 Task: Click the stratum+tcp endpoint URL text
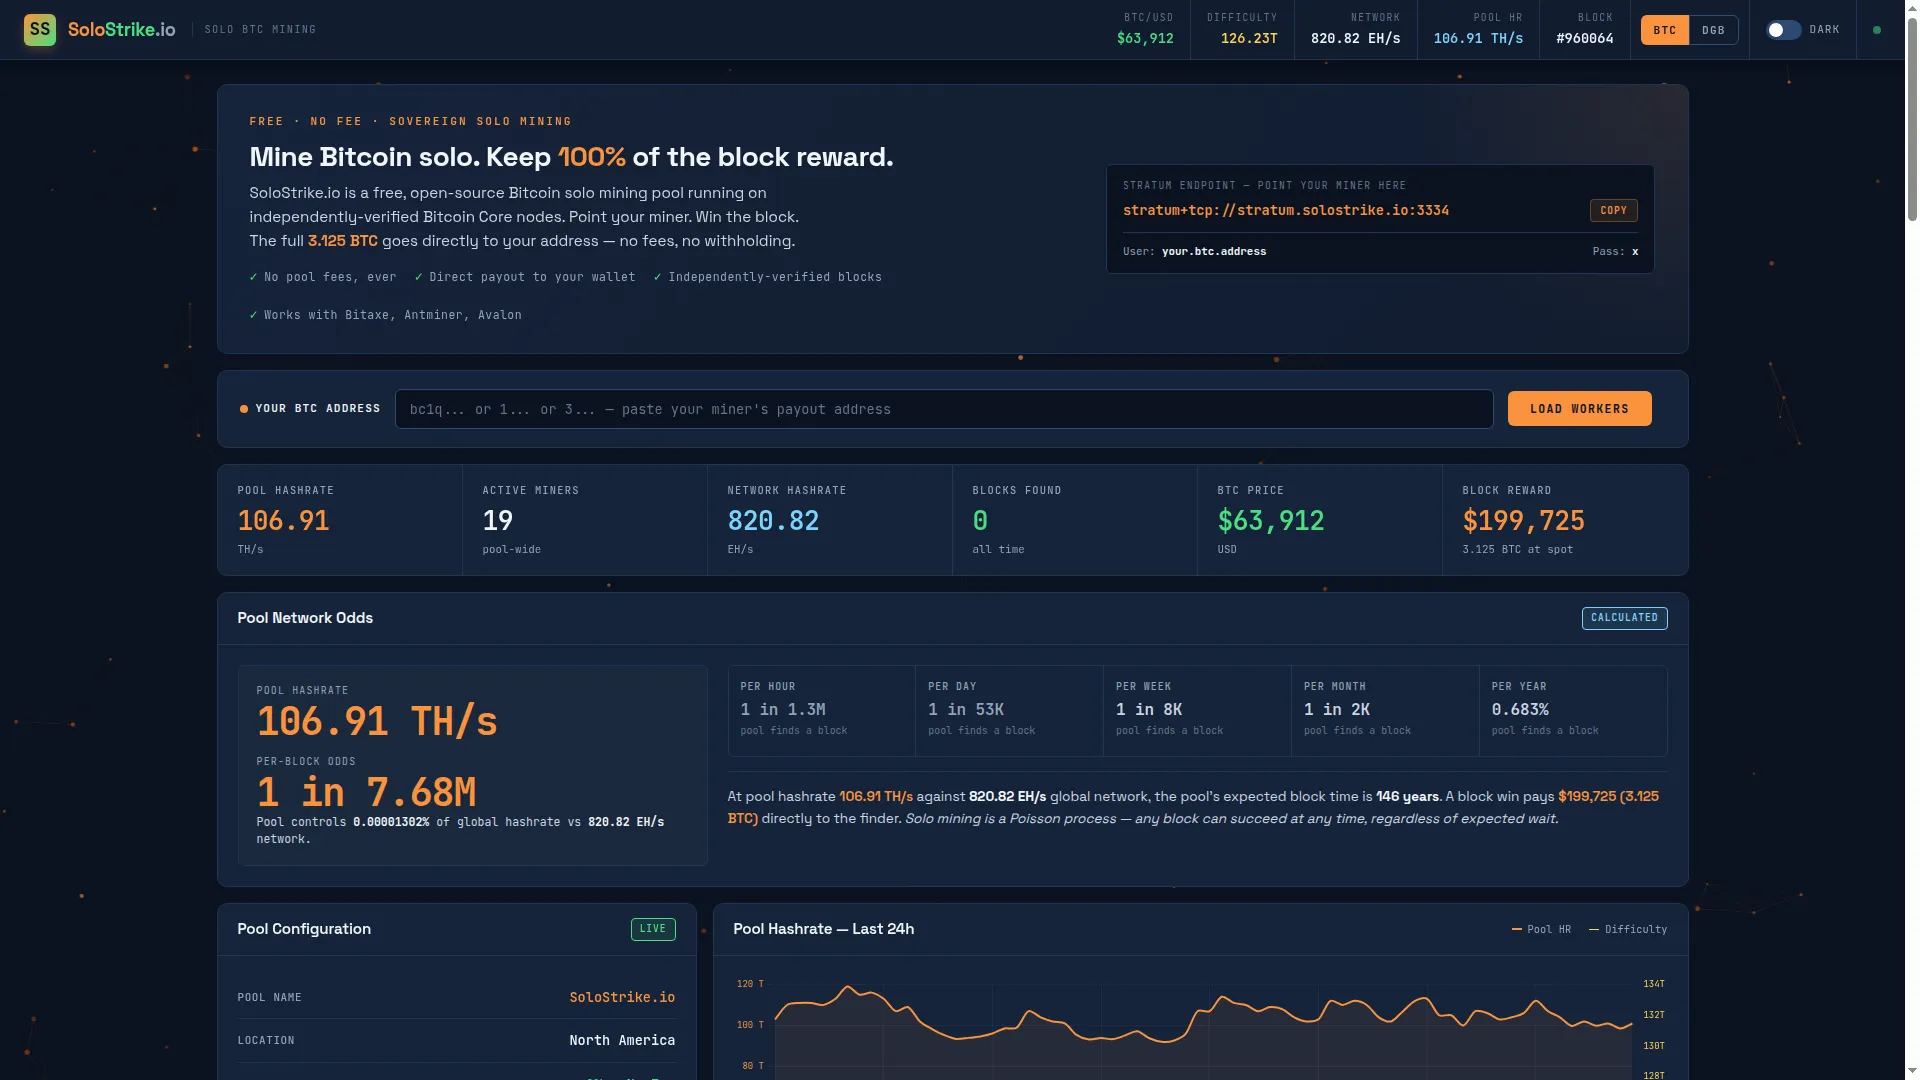(x=1285, y=210)
